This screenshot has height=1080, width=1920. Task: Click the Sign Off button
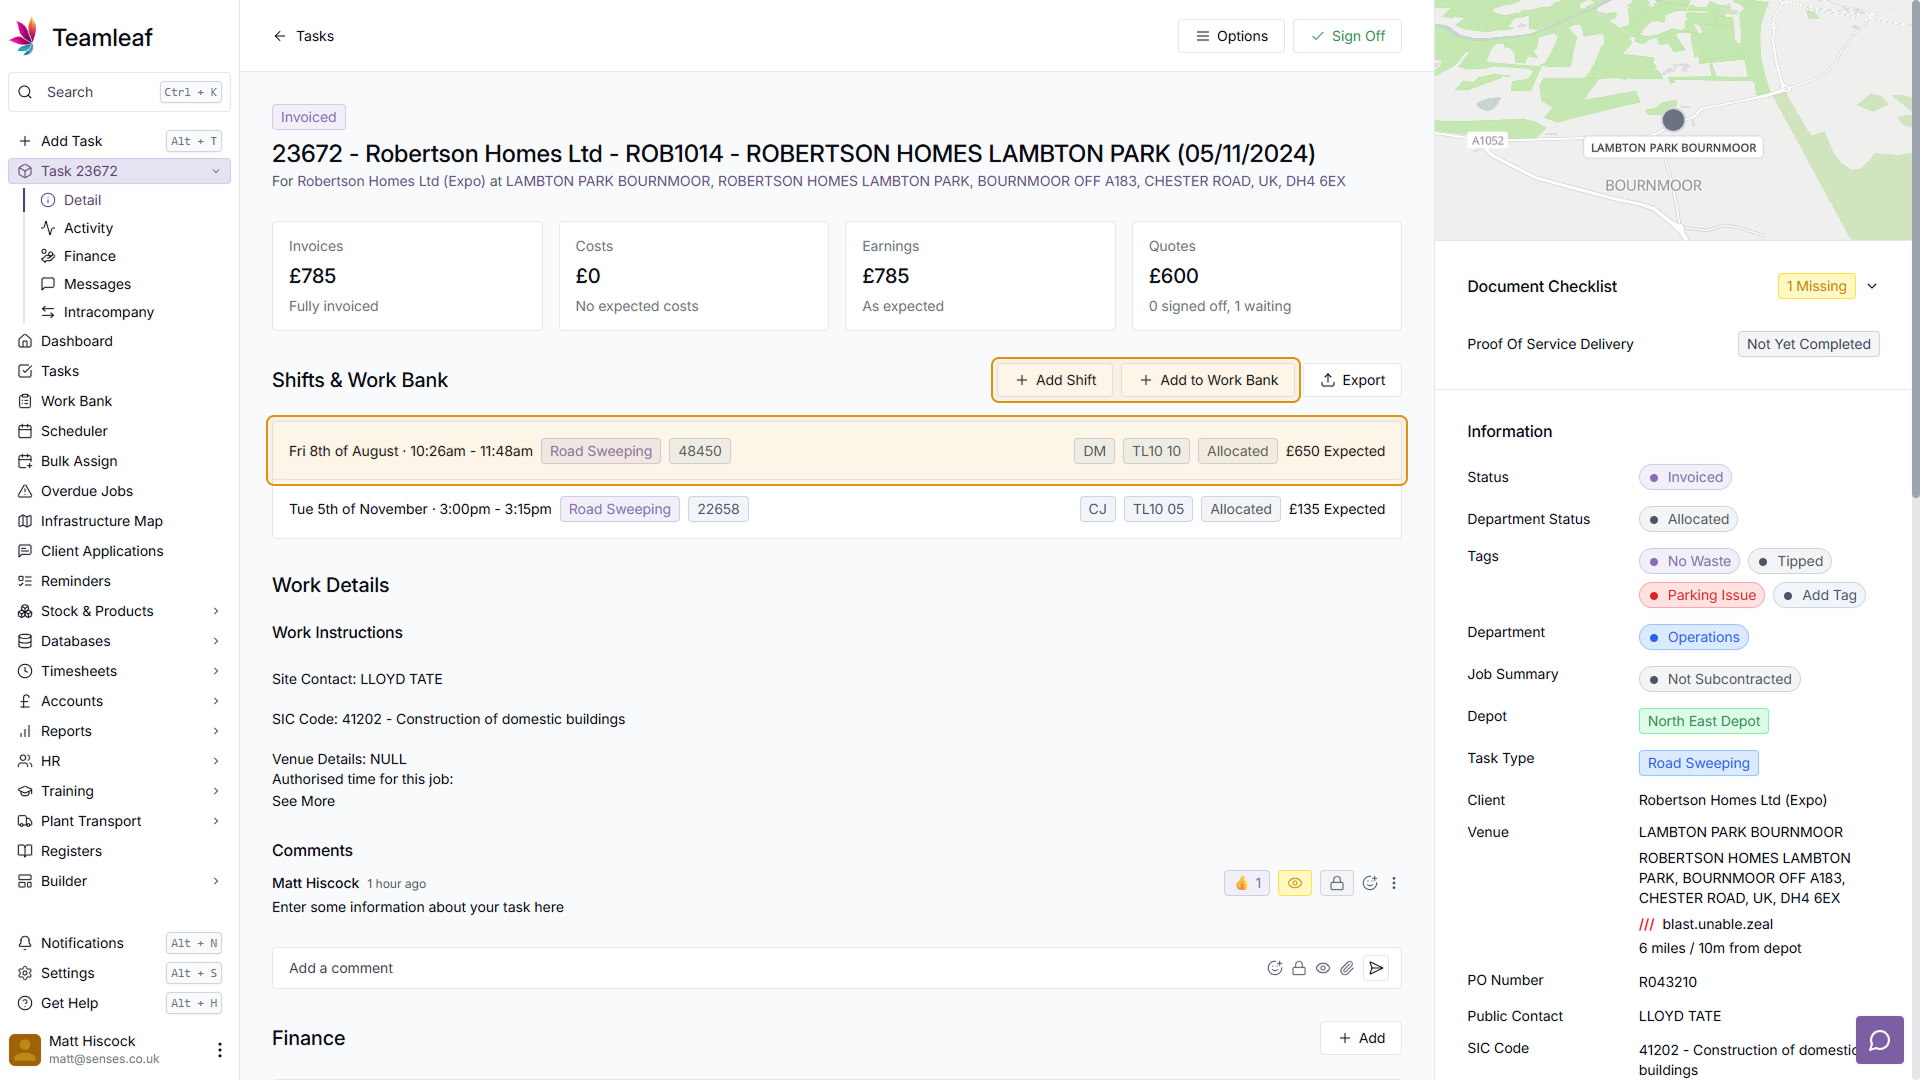pos(1347,36)
